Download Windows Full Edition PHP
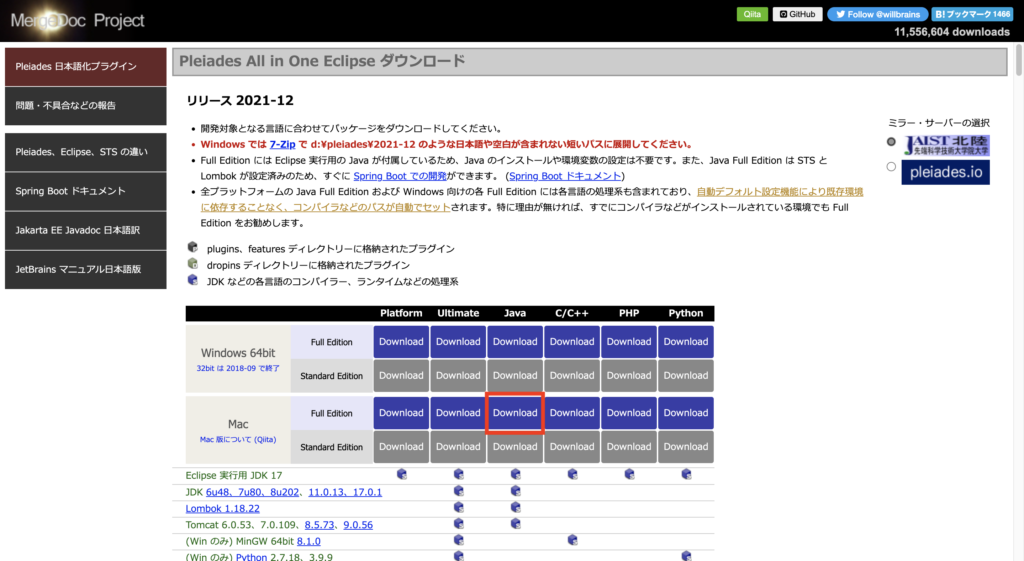Image resolution: width=1024 pixels, height=561 pixels. (629, 342)
